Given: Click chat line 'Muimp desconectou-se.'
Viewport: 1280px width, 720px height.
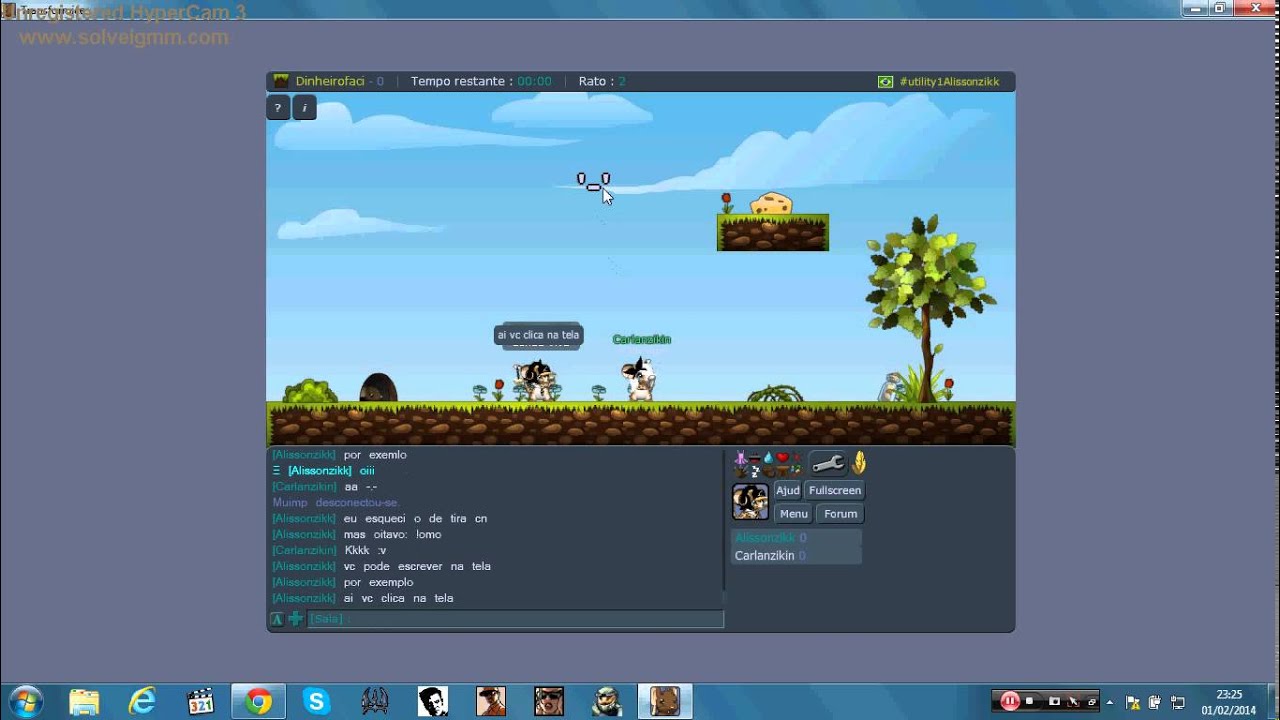Looking at the screenshot, I should click(x=336, y=503).
